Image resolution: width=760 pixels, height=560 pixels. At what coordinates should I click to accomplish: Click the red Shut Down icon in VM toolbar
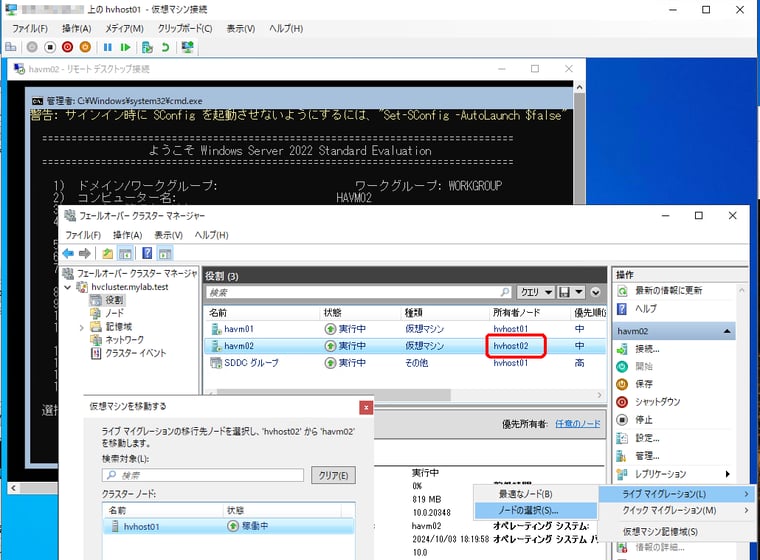[x=67, y=47]
